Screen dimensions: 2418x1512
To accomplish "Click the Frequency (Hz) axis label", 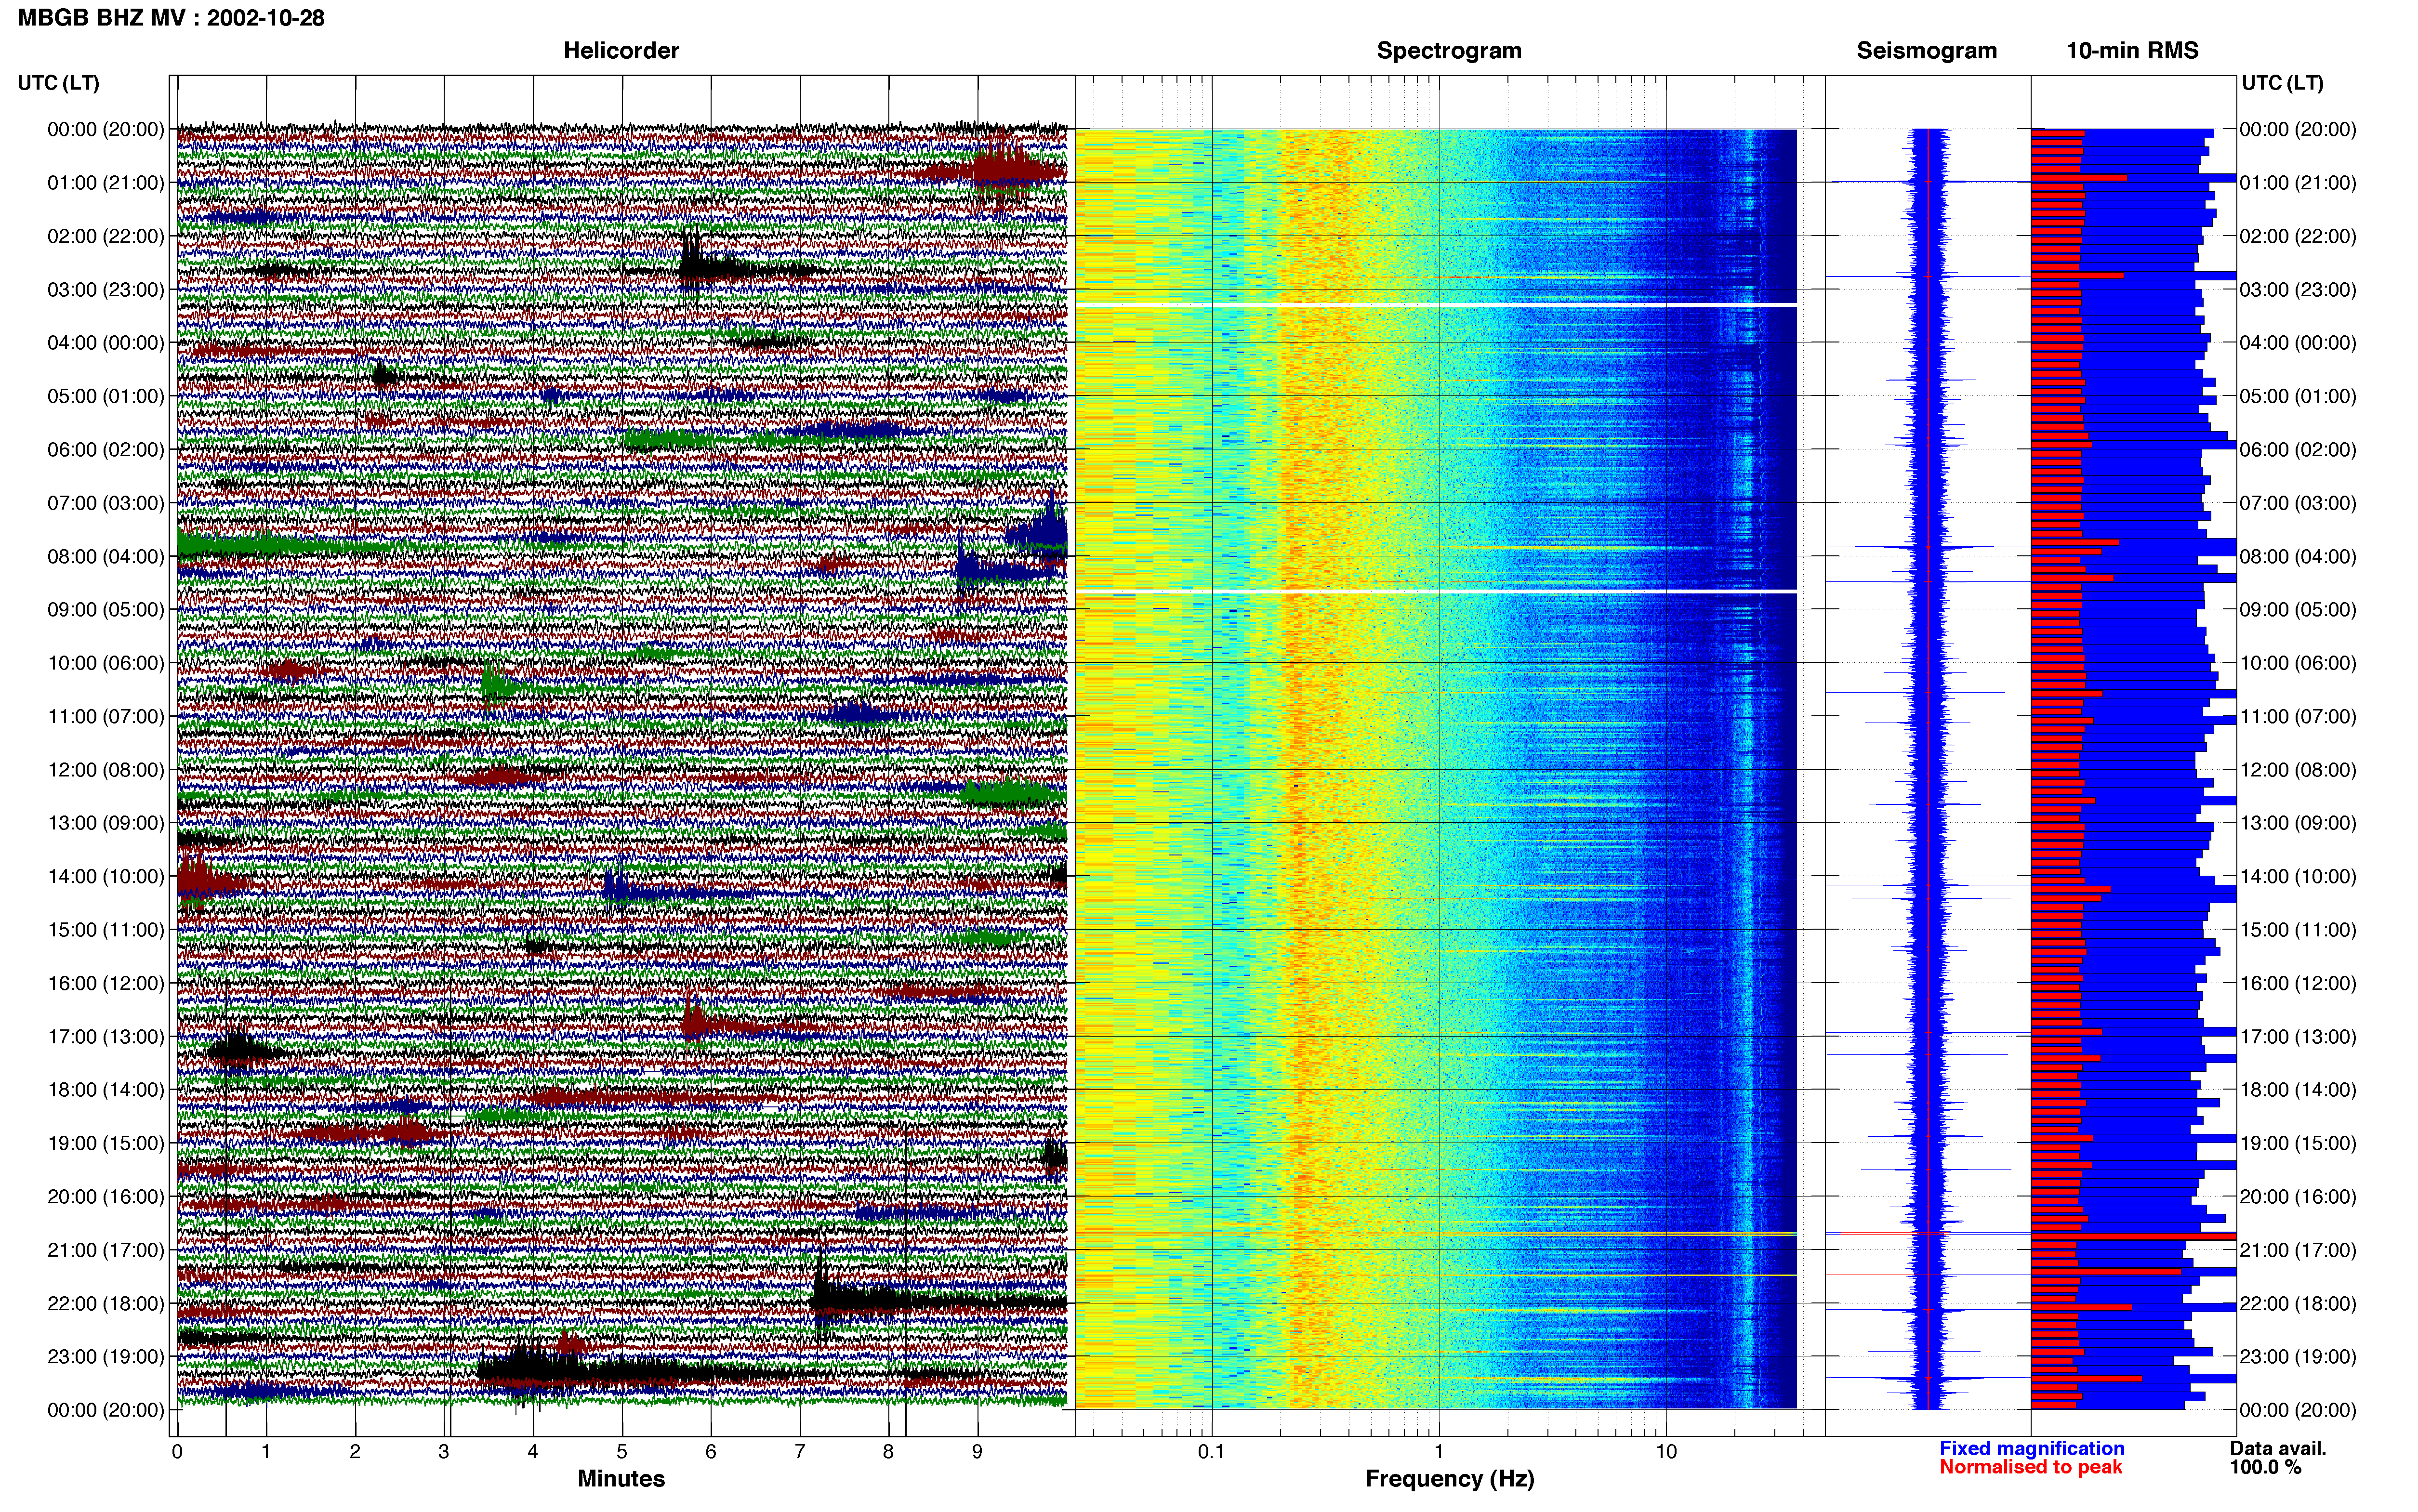I will (1449, 1479).
